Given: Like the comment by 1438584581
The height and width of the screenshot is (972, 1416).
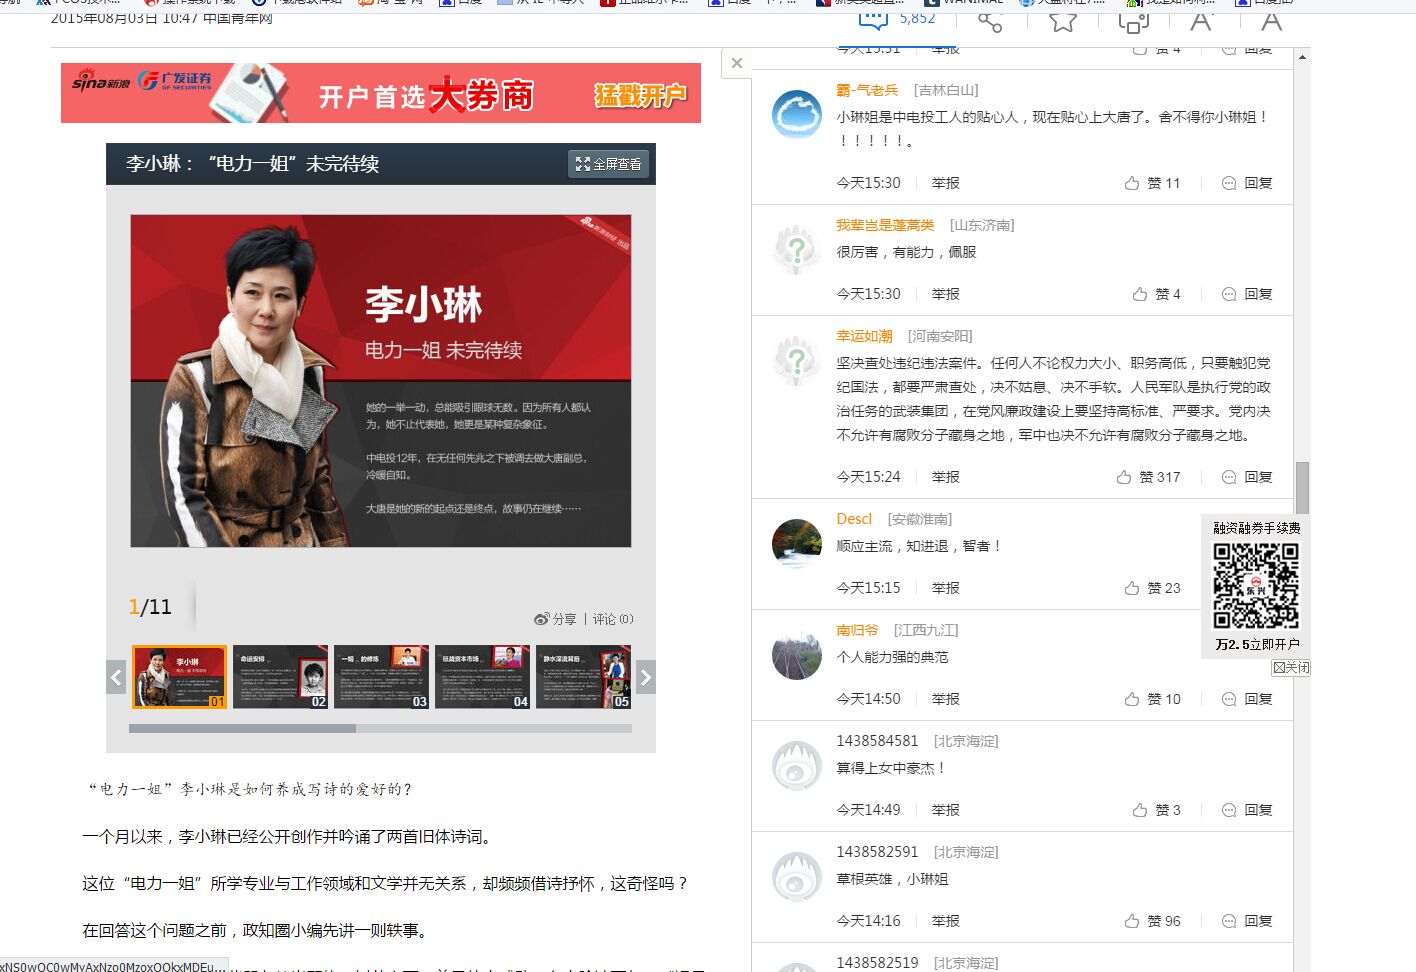Looking at the screenshot, I should pyautogui.click(x=1156, y=810).
